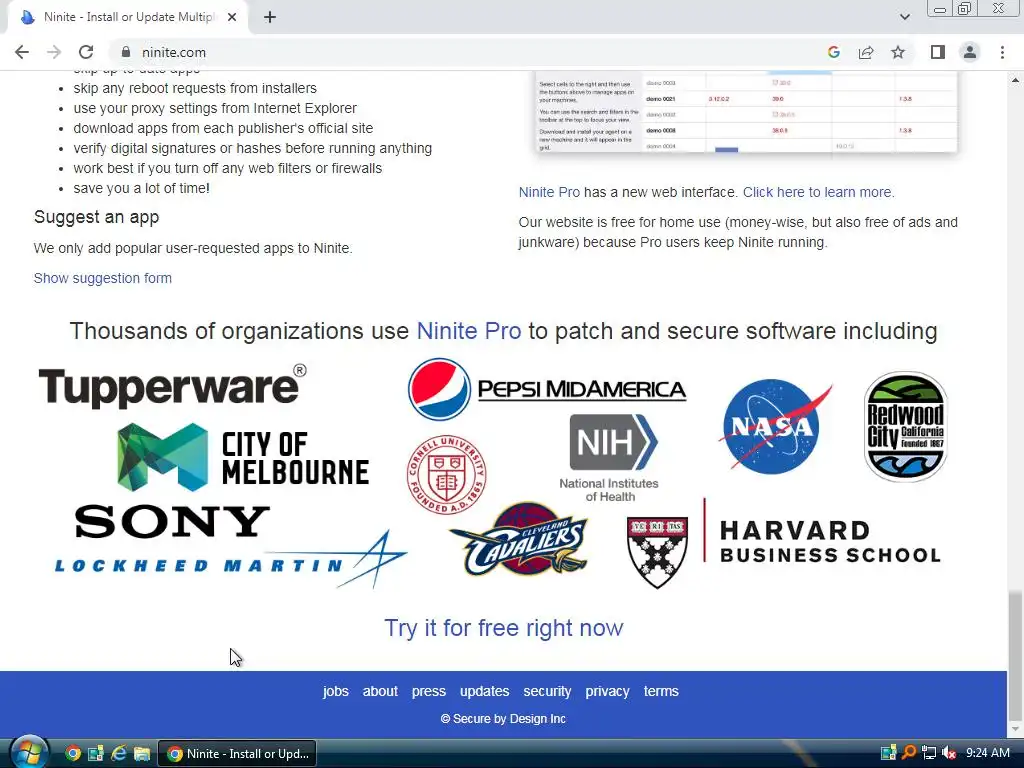Click the Suggest an app heading
The height and width of the screenshot is (768, 1024).
coord(97,217)
